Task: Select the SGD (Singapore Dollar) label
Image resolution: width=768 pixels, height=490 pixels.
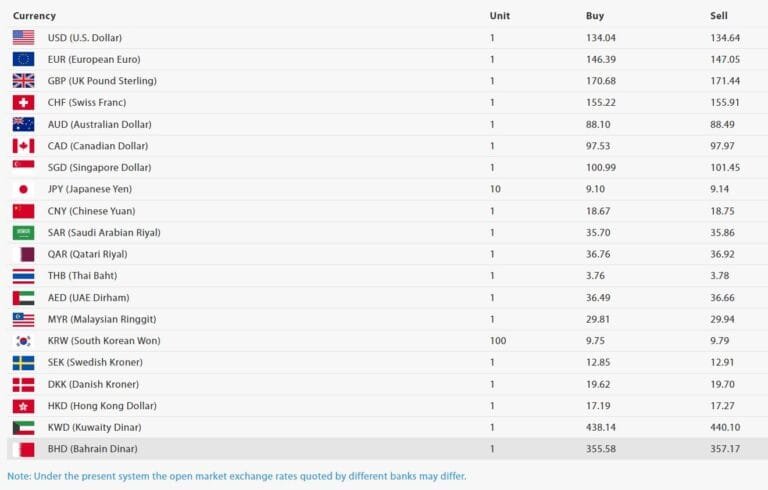Action: tap(99, 167)
